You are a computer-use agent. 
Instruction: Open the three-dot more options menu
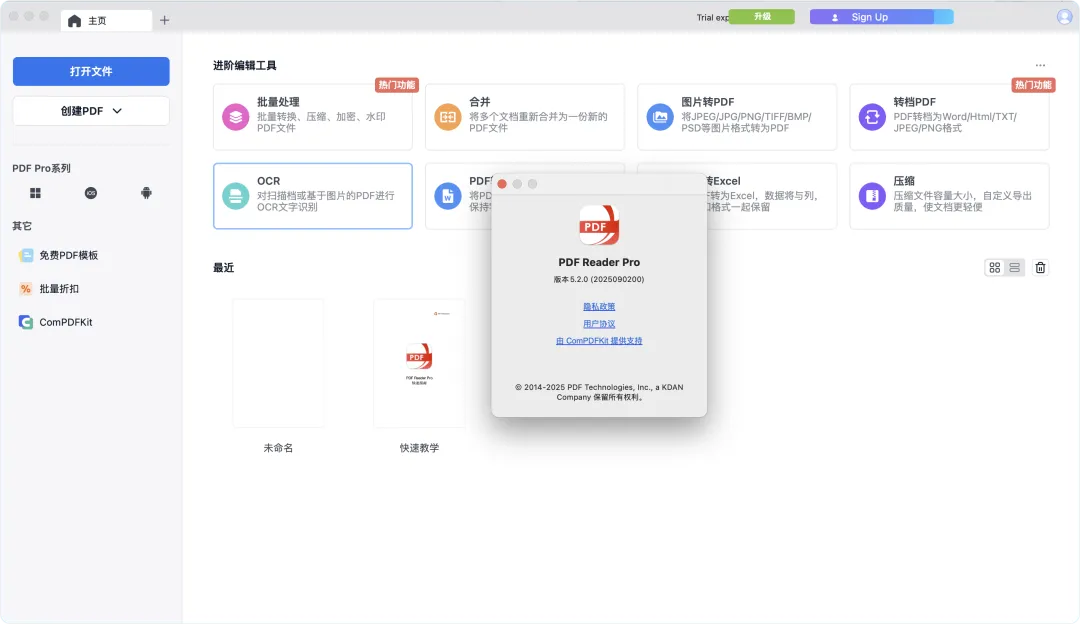point(1040,65)
